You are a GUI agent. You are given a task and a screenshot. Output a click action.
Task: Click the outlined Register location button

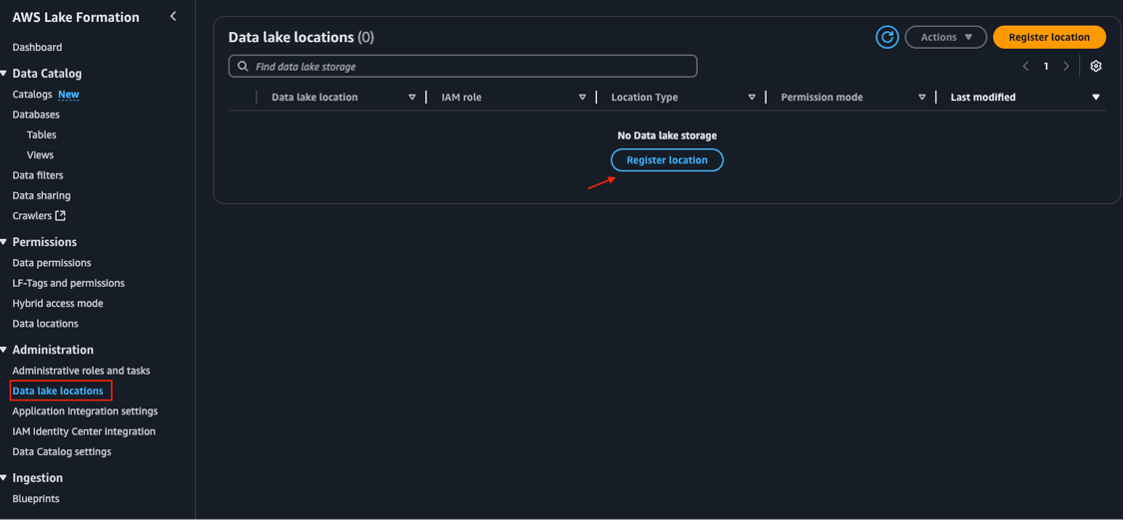point(667,160)
